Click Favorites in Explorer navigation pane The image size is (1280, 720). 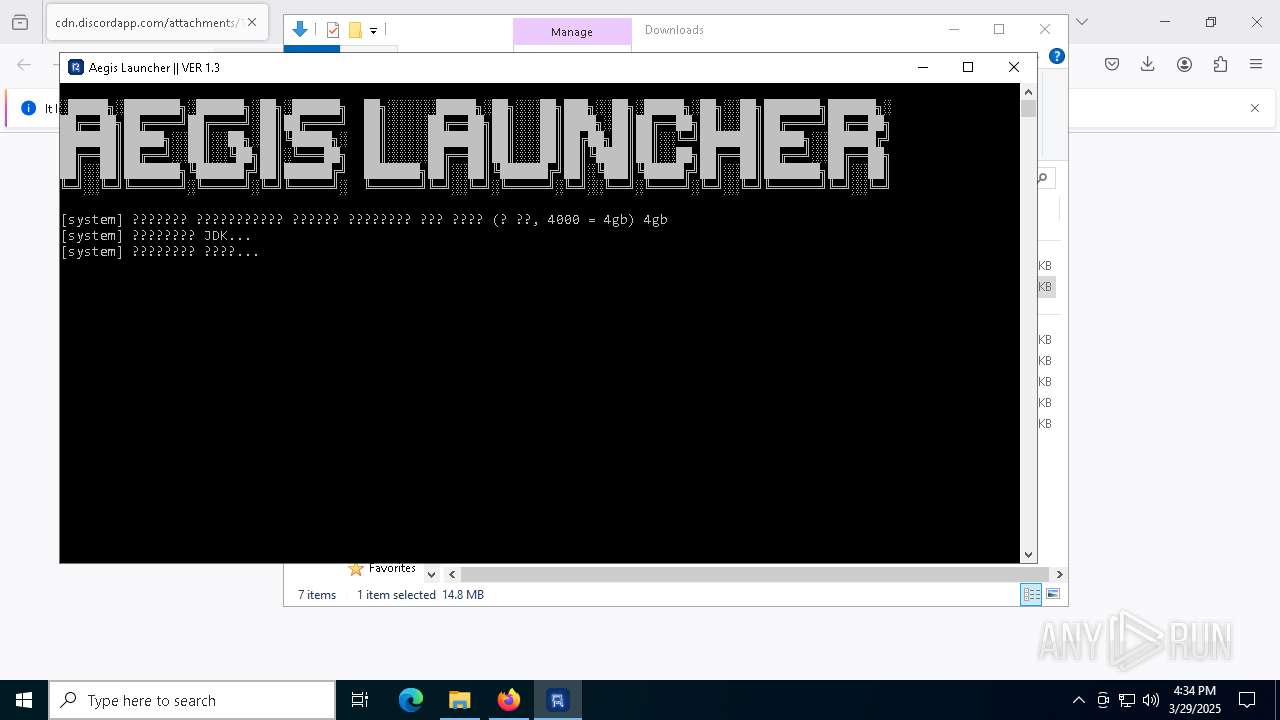(392, 568)
